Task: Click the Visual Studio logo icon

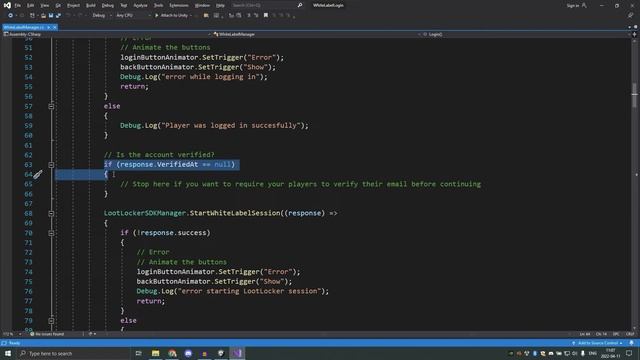Action: [x=7, y=5]
